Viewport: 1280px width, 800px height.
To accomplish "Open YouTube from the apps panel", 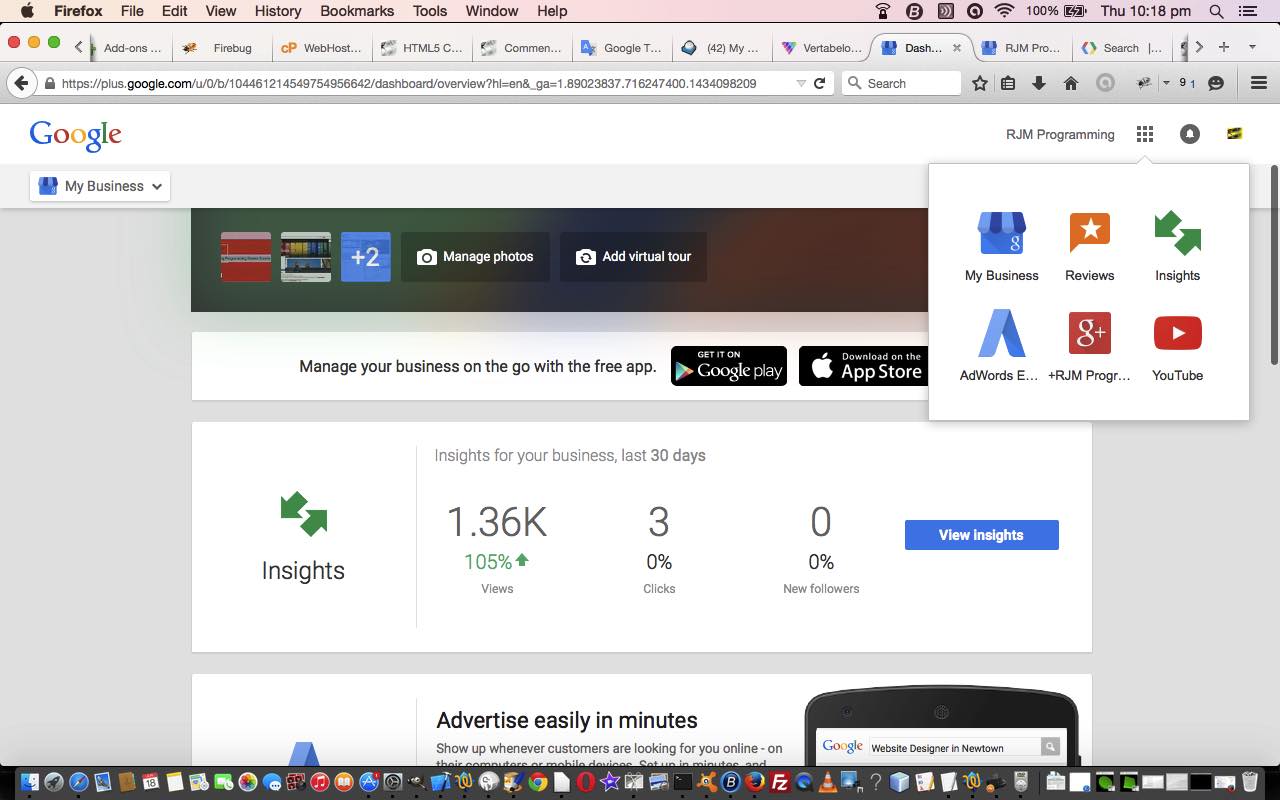I will [x=1177, y=346].
